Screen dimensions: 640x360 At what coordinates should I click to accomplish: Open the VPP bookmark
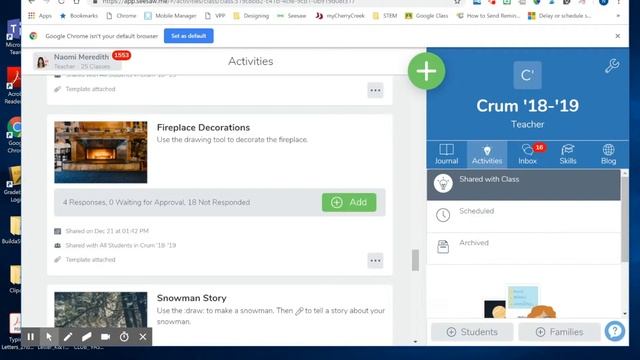[x=216, y=16]
